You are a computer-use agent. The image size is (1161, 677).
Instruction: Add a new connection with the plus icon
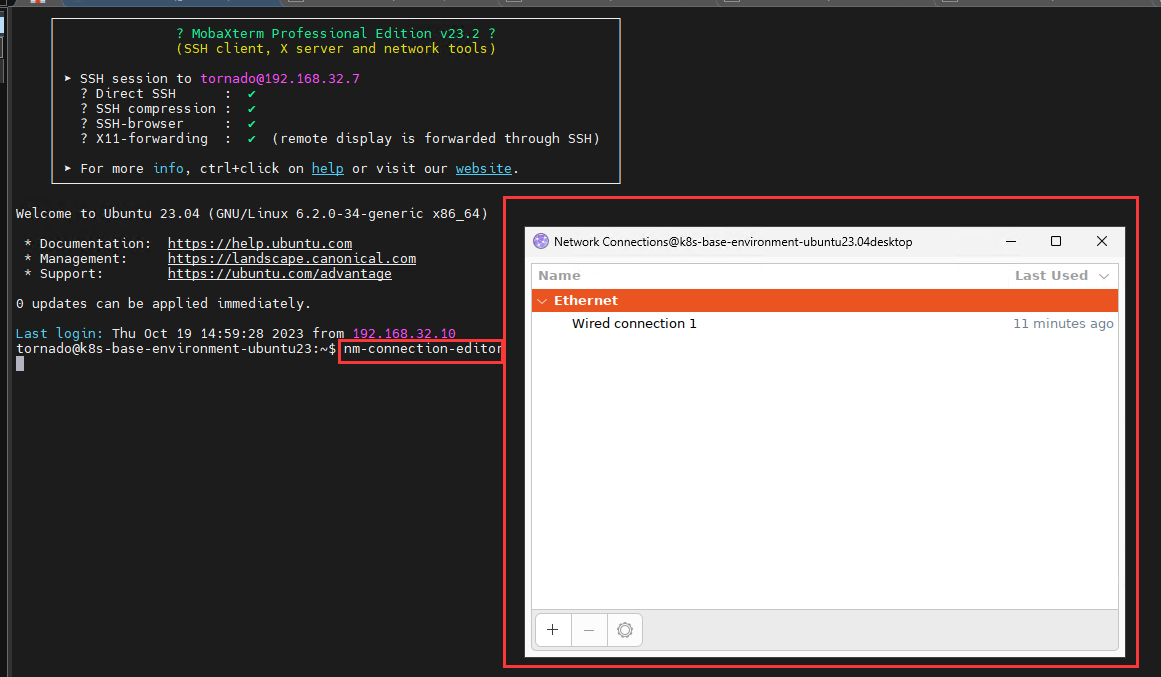coord(553,630)
